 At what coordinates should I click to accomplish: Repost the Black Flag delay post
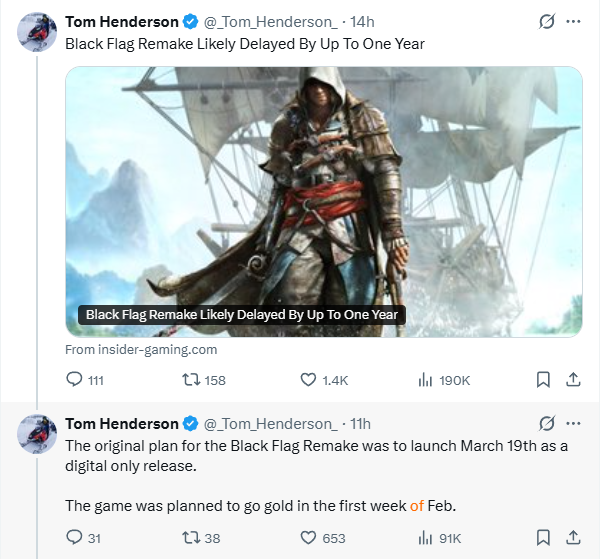click(187, 380)
